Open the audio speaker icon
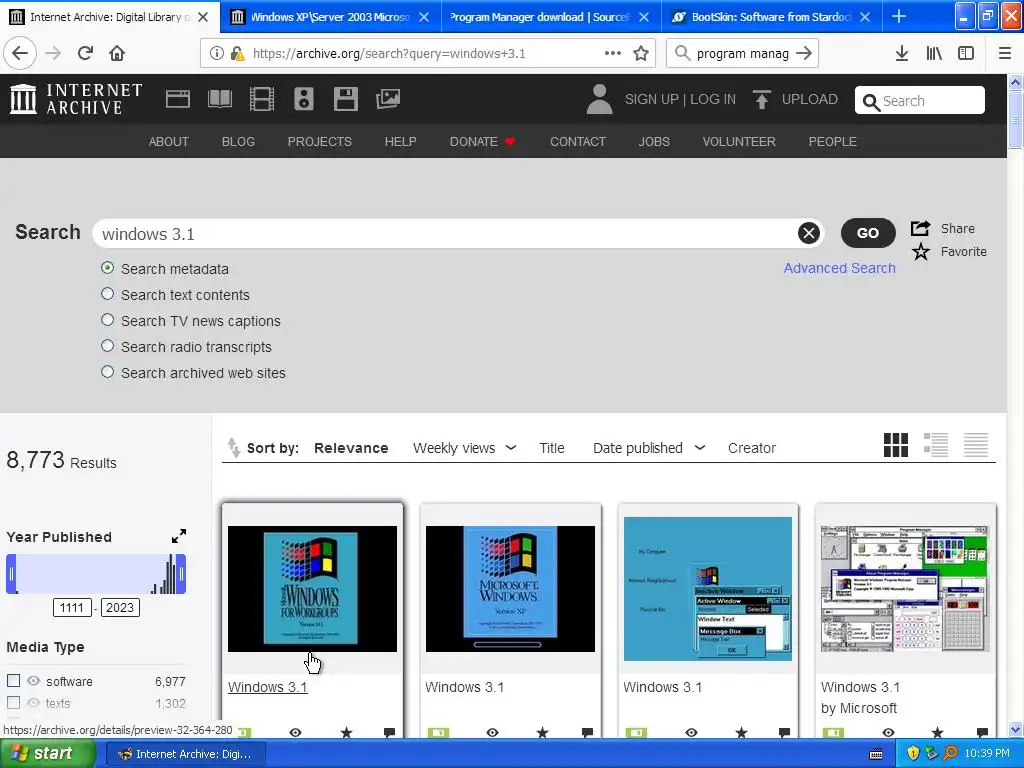Image resolution: width=1024 pixels, height=768 pixels. pos(304,99)
